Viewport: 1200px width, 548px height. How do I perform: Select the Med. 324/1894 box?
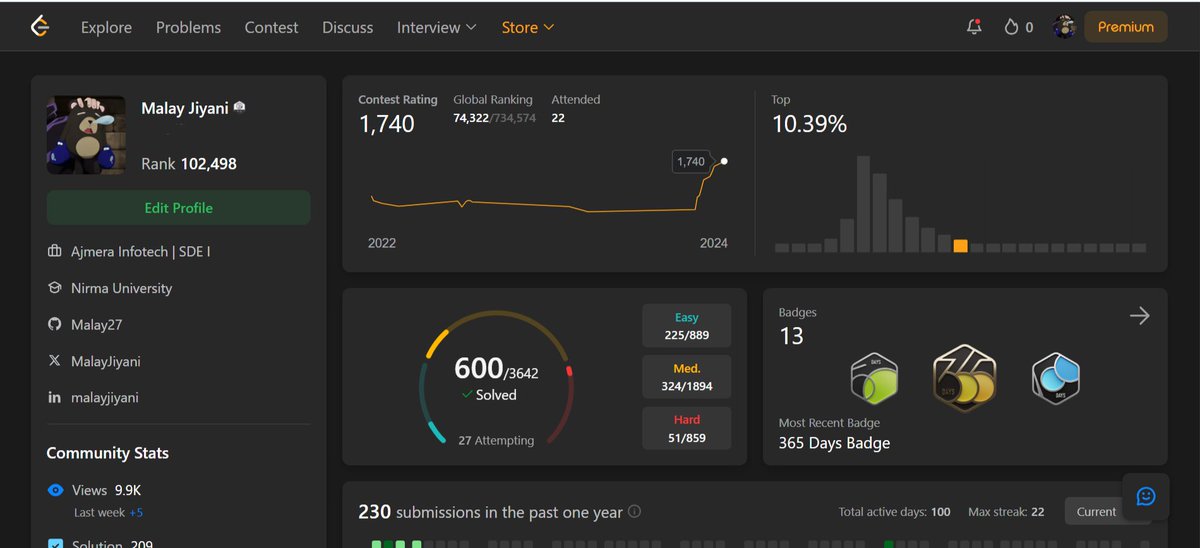[x=687, y=377]
